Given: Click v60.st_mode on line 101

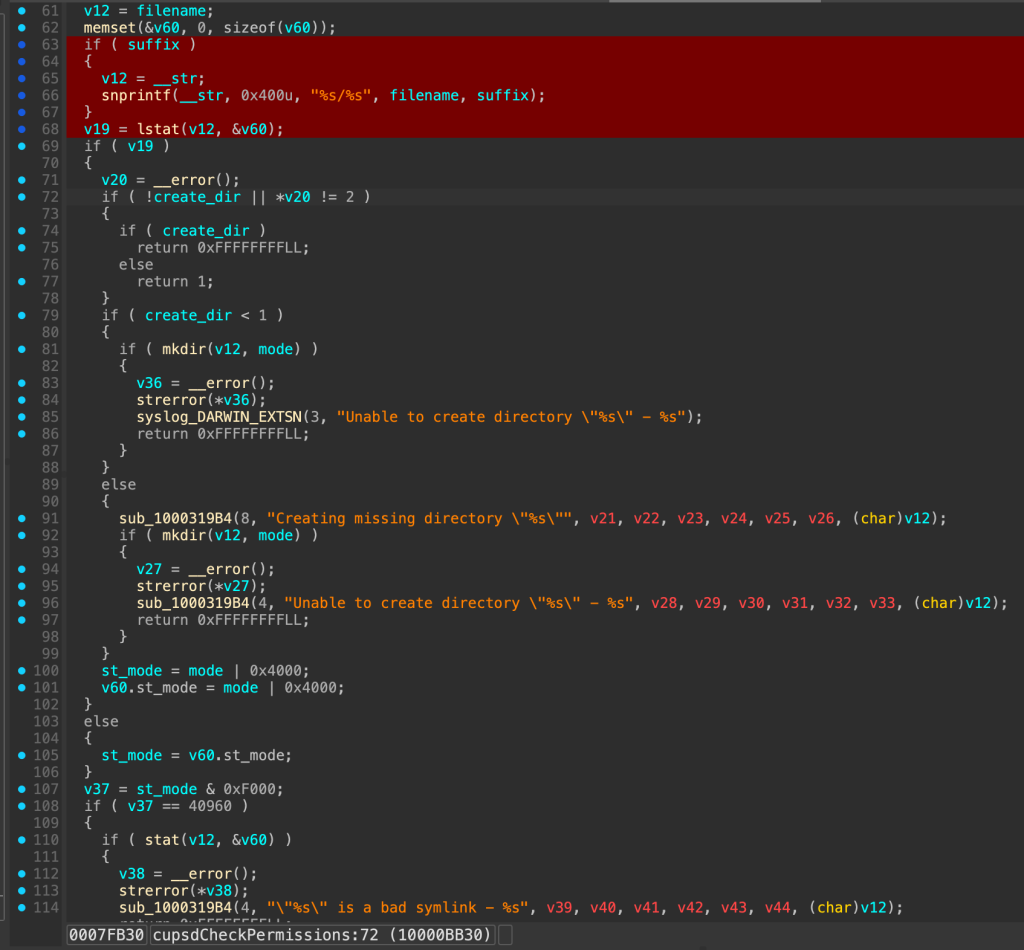Looking at the screenshot, I should 149,688.
